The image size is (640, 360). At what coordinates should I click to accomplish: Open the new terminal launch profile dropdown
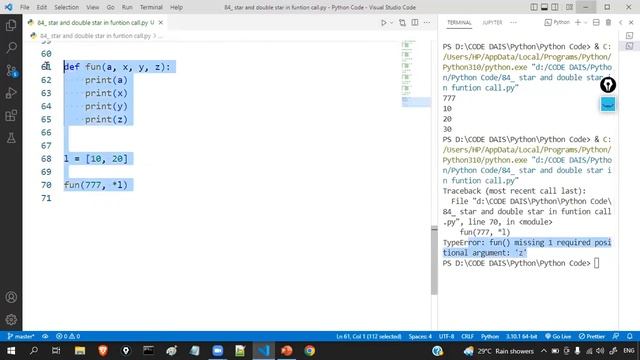pyautogui.click(x=585, y=23)
